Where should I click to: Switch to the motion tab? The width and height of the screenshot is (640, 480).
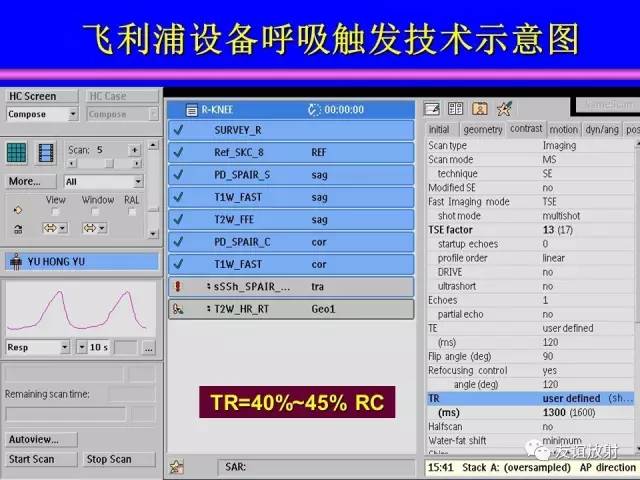[563, 129]
